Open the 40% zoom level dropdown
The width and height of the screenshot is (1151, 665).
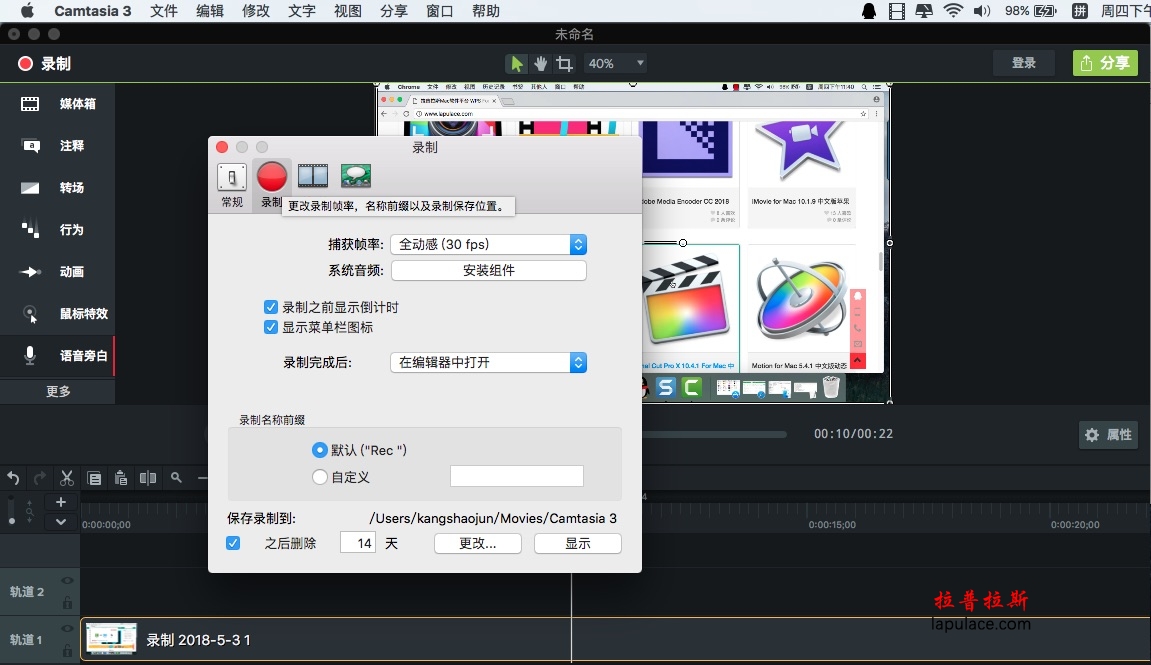click(615, 64)
